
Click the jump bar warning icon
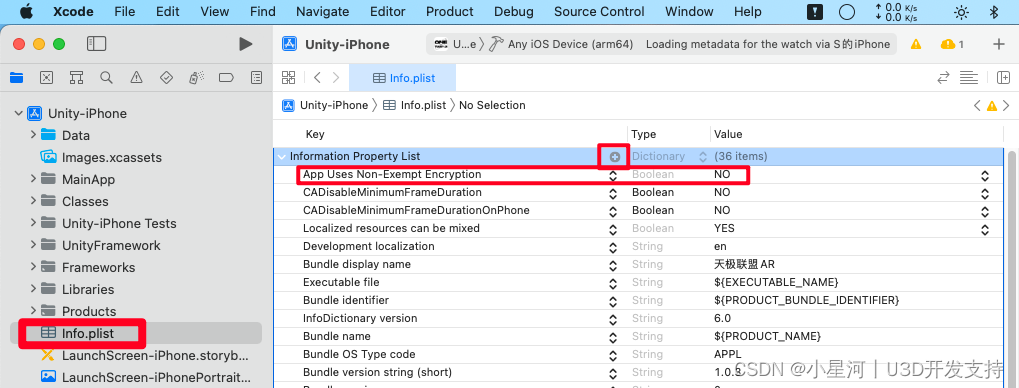(x=992, y=105)
